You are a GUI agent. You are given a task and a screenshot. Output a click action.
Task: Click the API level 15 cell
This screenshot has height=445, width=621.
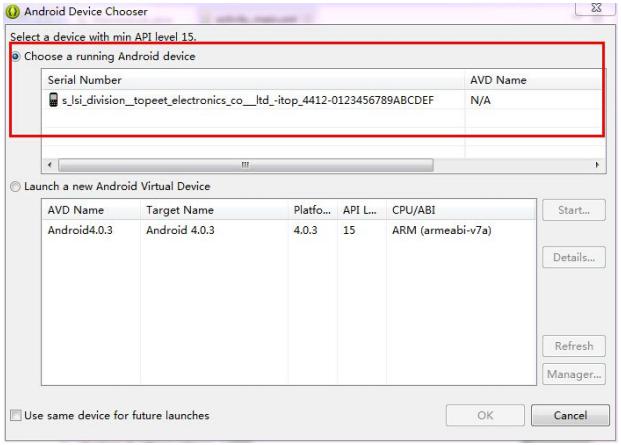(x=349, y=230)
